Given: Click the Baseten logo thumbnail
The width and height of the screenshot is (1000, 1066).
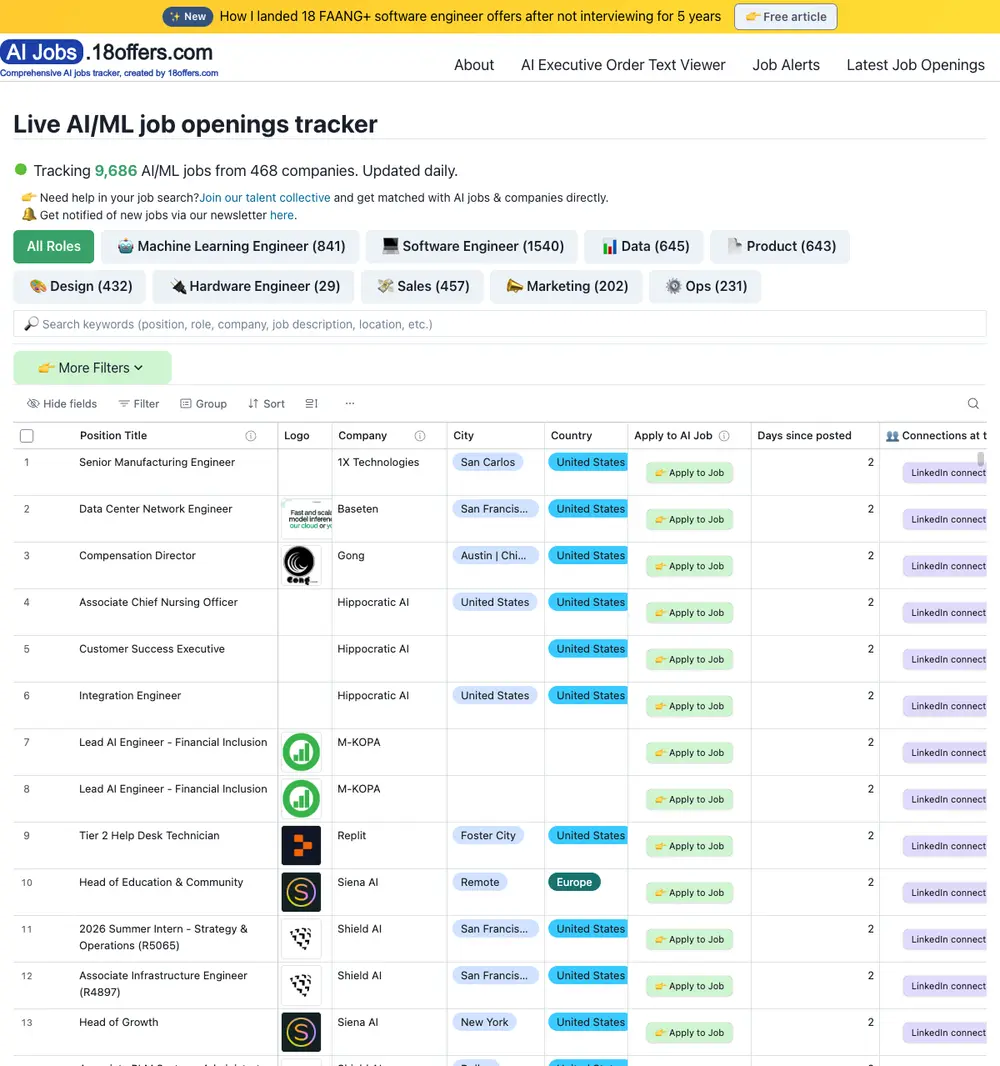Looking at the screenshot, I should [x=307, y=519].
